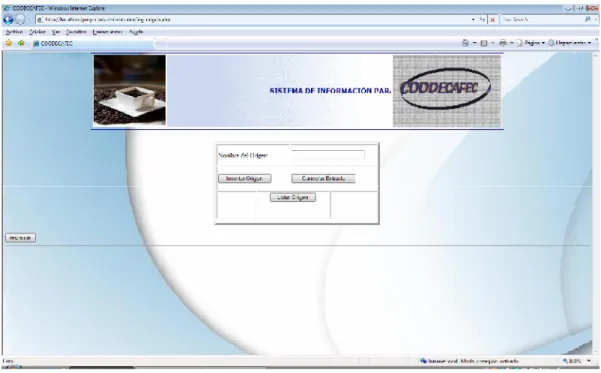
Task: Click the CODDECAFEC logo image
Action: [x=447, y=91]
